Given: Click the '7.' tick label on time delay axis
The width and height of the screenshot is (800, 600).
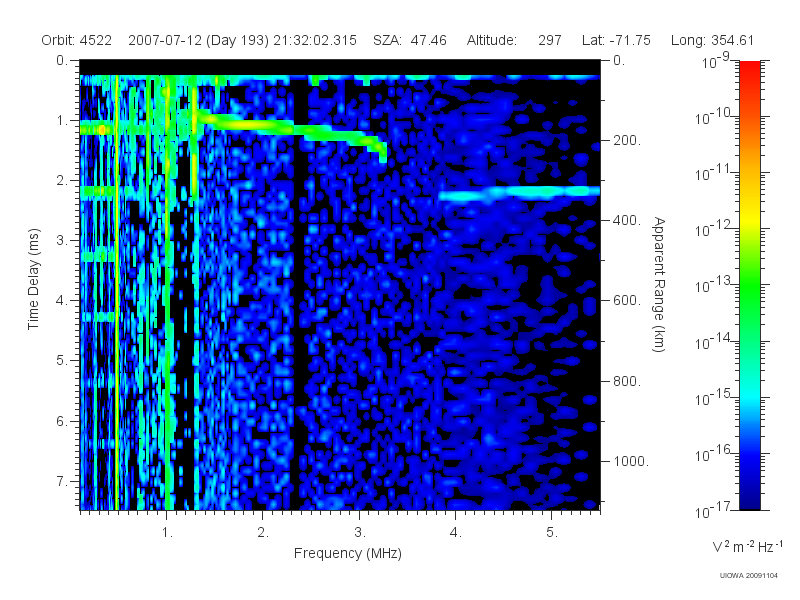Looking at the screenshot, I should pos(62,481).
